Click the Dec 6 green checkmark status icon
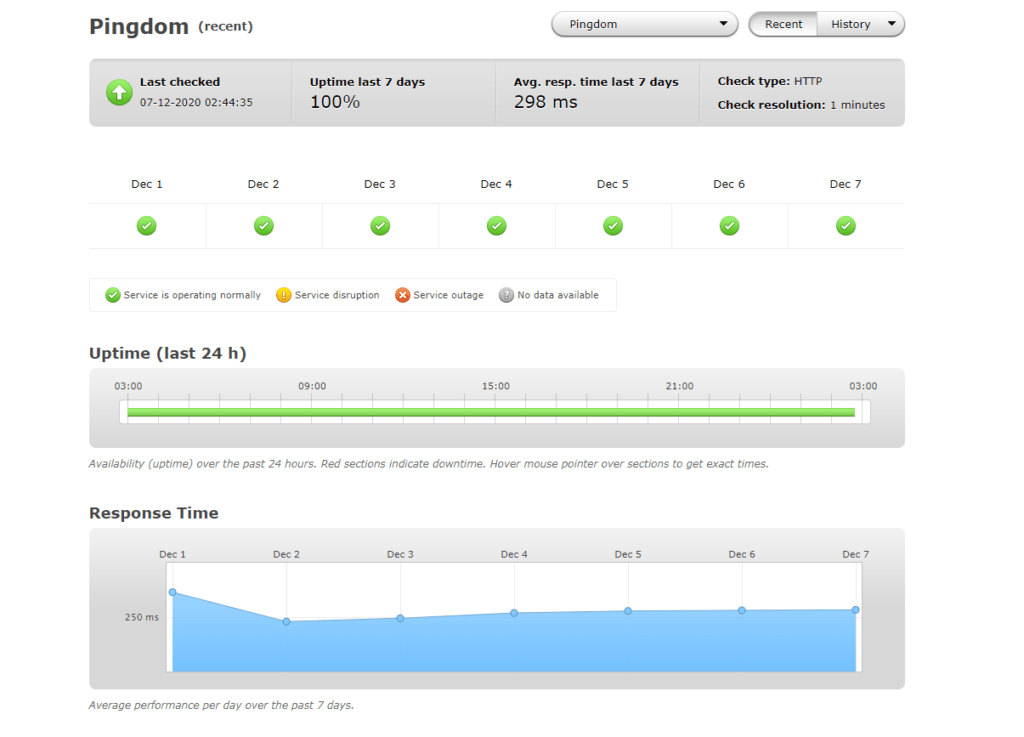Screen dimensions: 1024x737 pyautogui.click(x=729, y=226)
